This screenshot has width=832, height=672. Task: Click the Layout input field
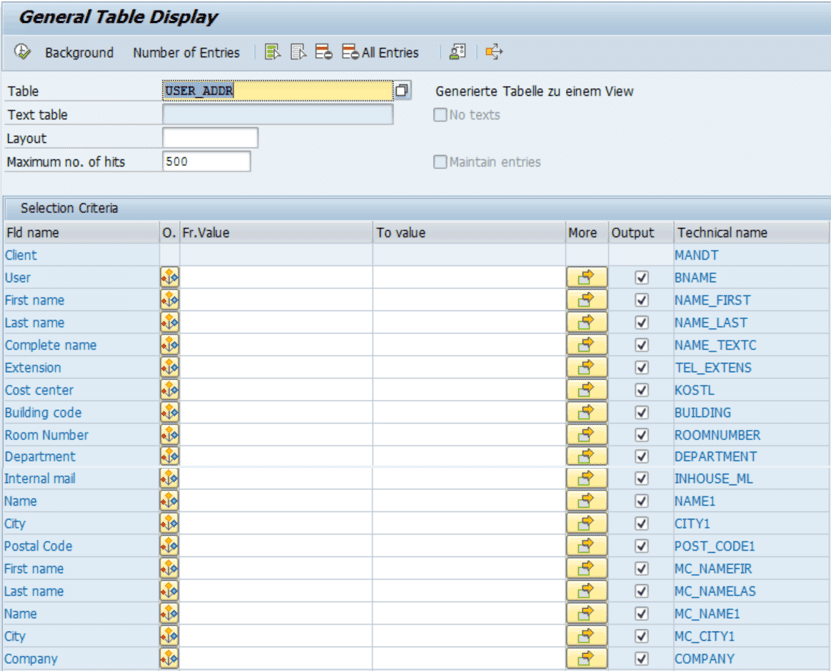210,138
